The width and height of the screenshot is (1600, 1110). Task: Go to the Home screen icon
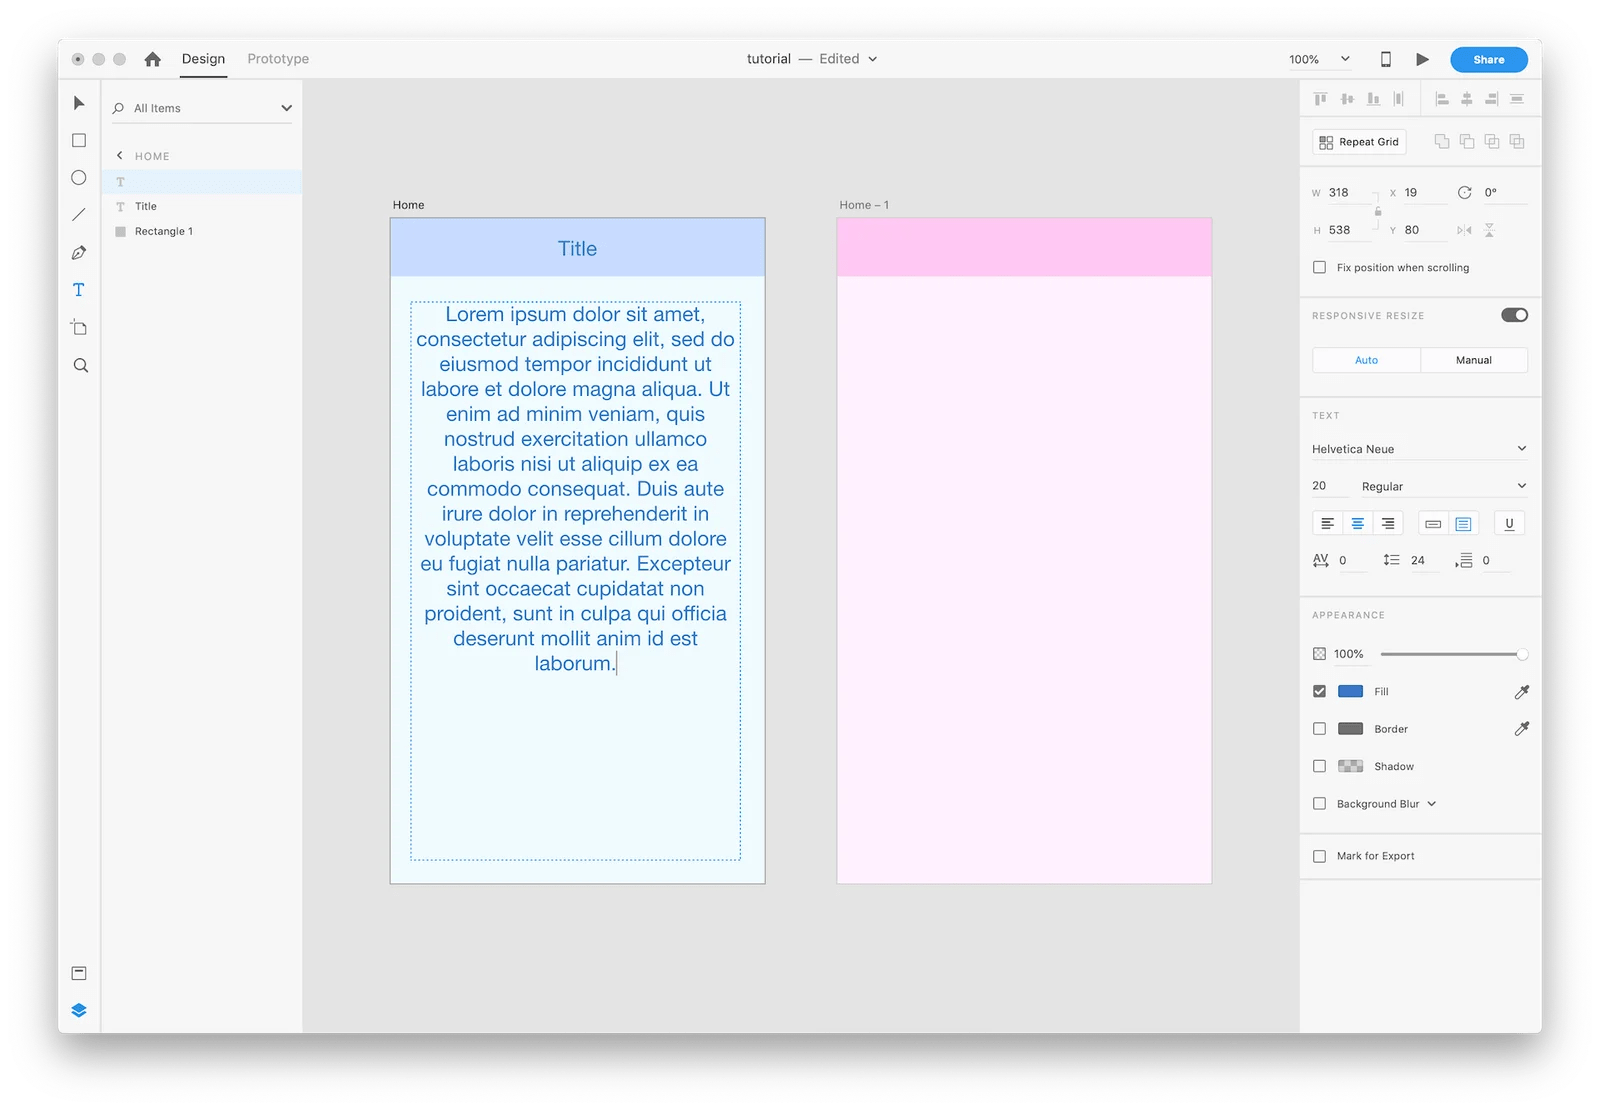coord(153,59)
